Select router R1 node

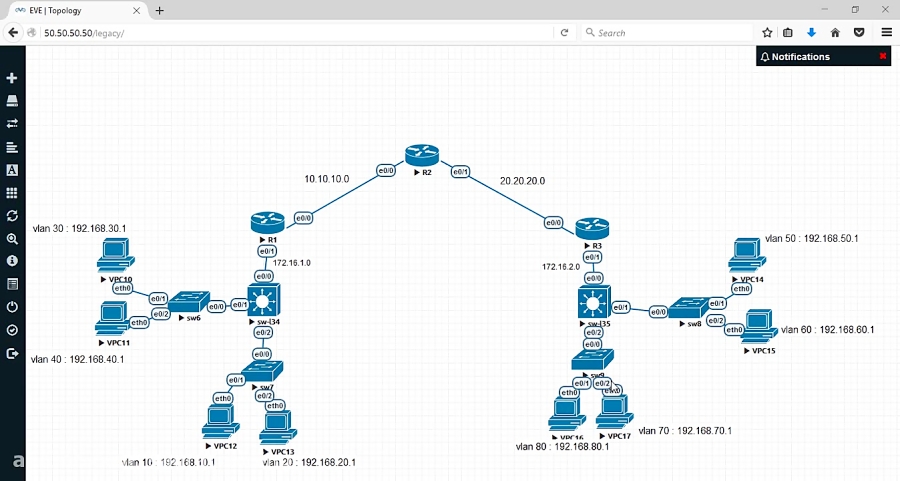(267, 223)
